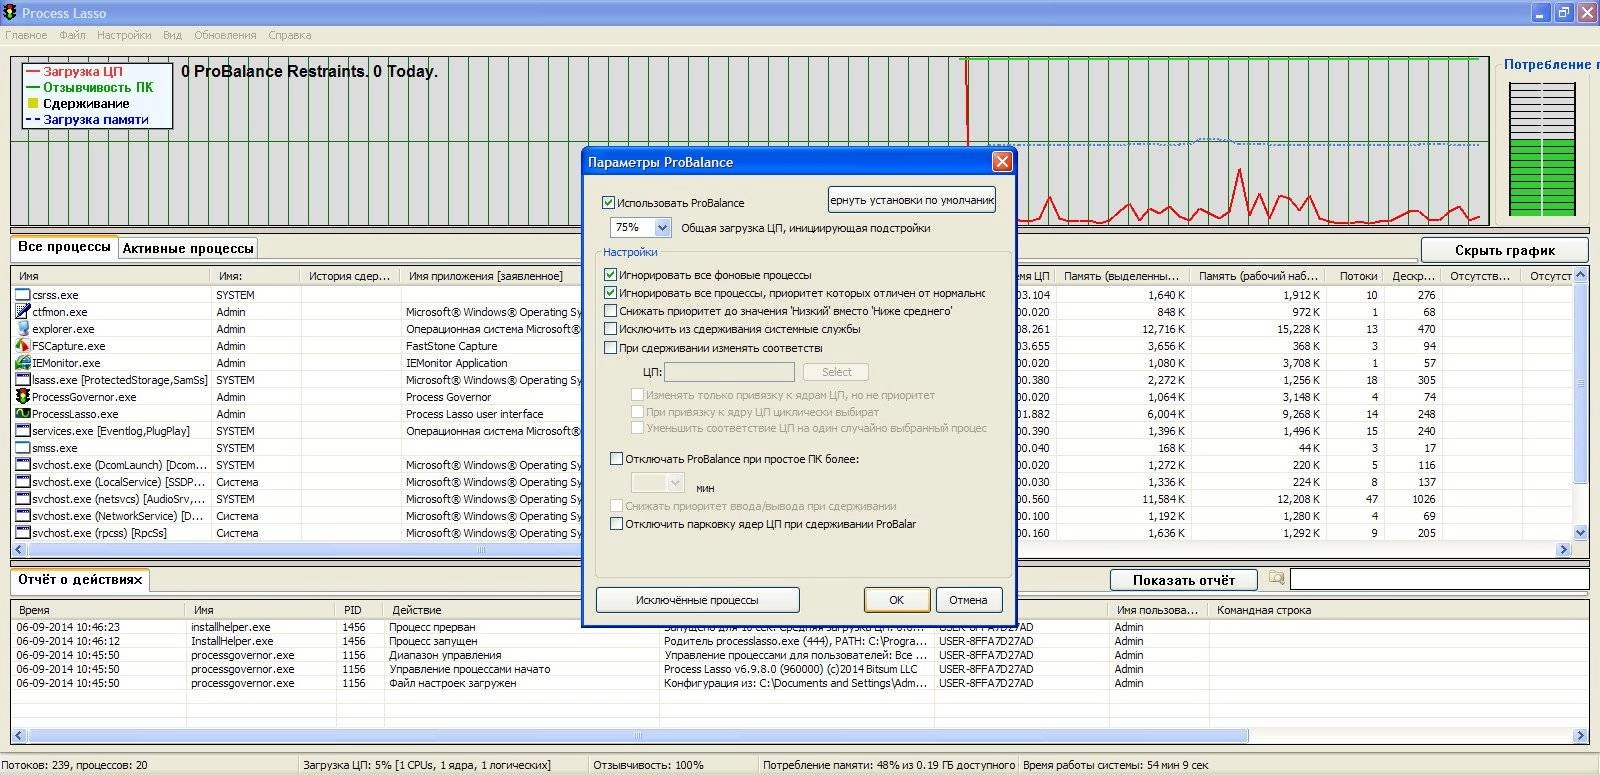
Task: Select the installhelper.exe log row at 10:46:23
Action: (x=800, y=627)
